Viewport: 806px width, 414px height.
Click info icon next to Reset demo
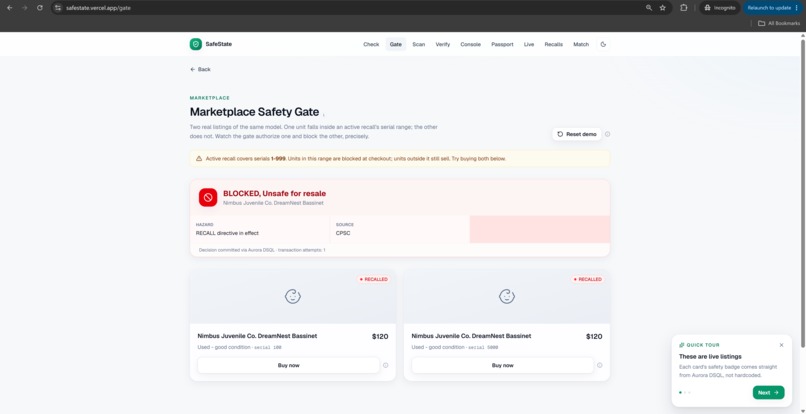(x=608, y=134)
